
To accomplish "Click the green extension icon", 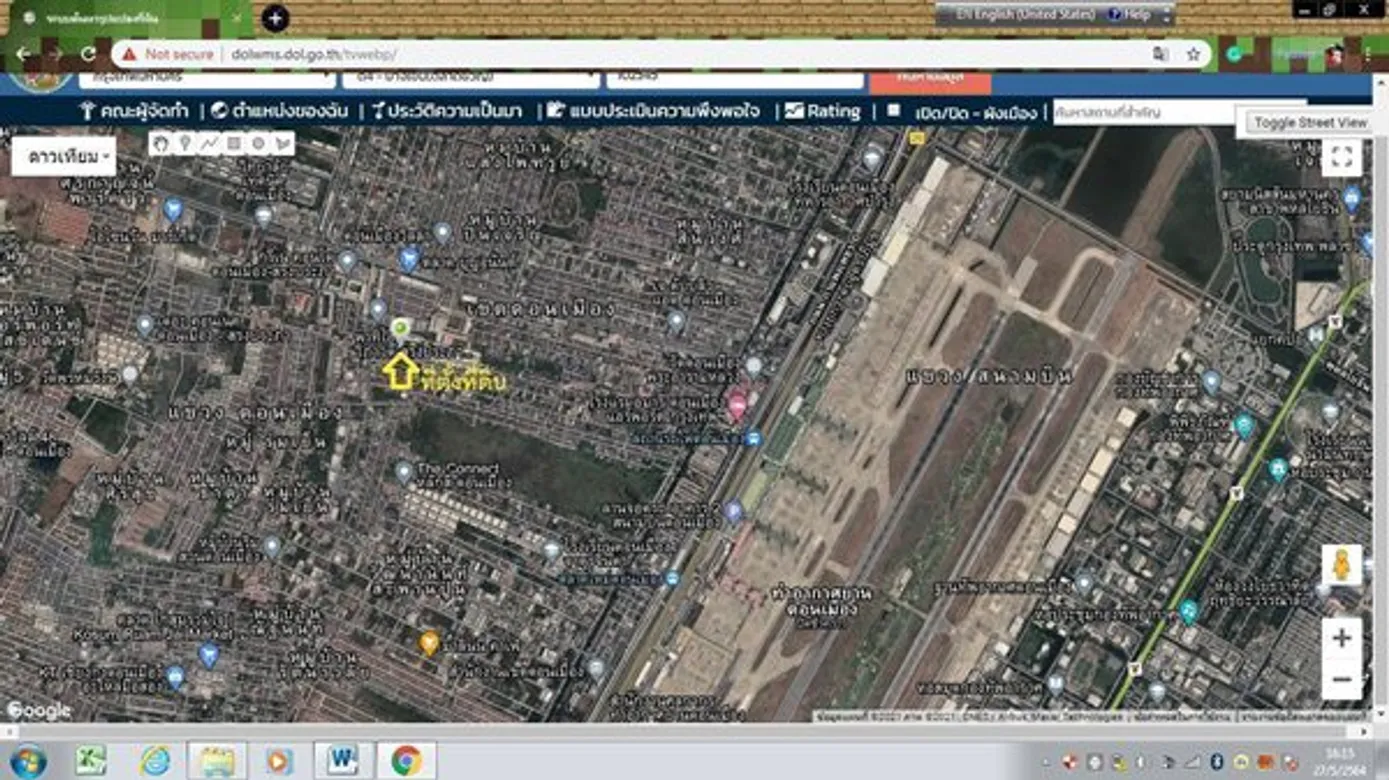I will (1236, 54).
